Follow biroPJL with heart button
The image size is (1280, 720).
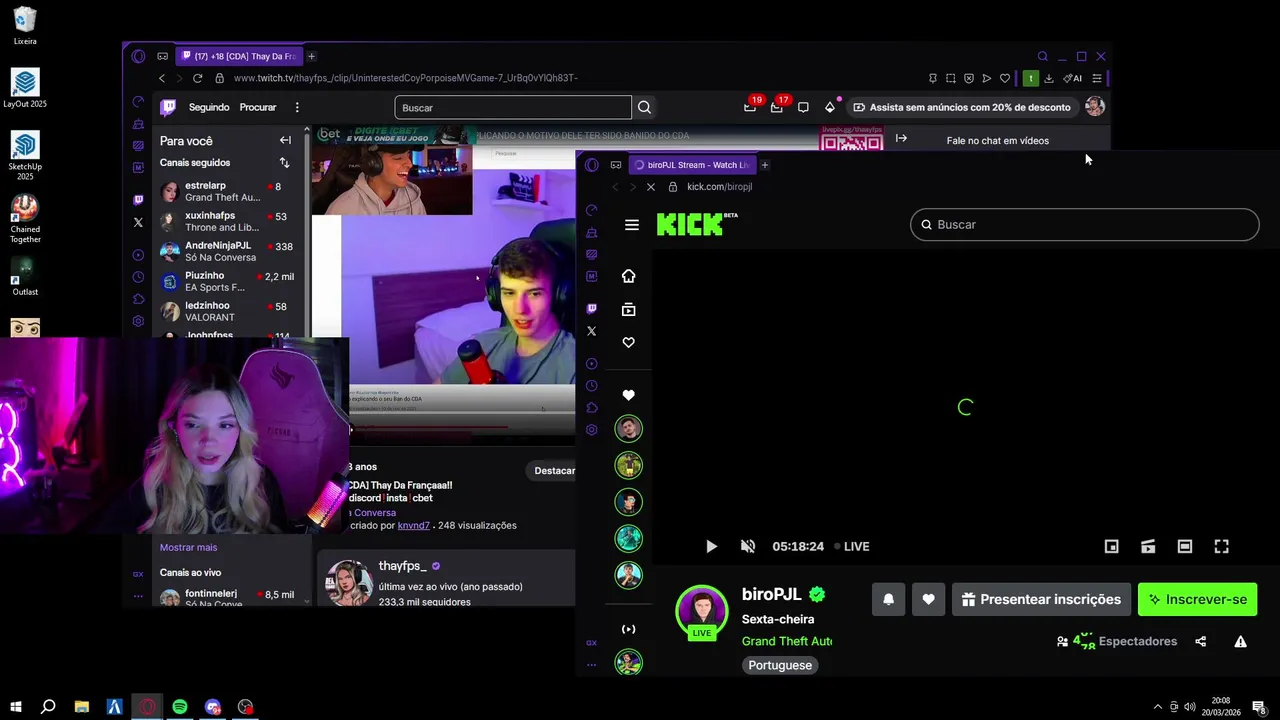coord(928,599)
